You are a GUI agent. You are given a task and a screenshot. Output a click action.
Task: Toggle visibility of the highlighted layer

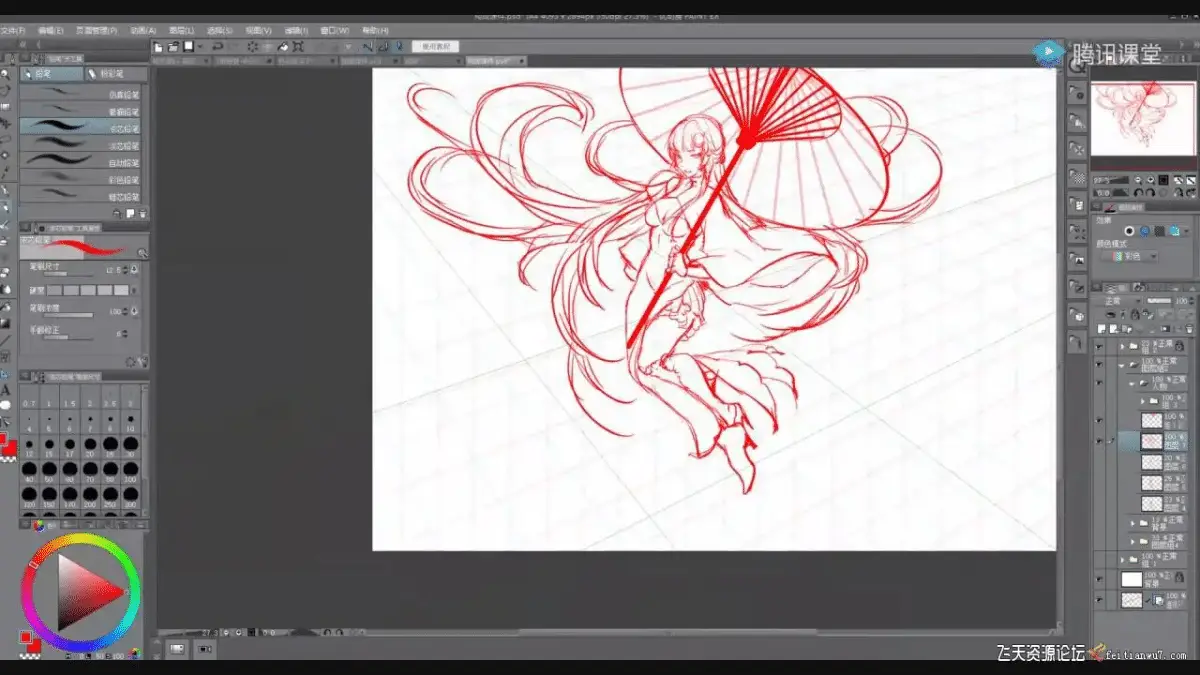coord(1099,441)
